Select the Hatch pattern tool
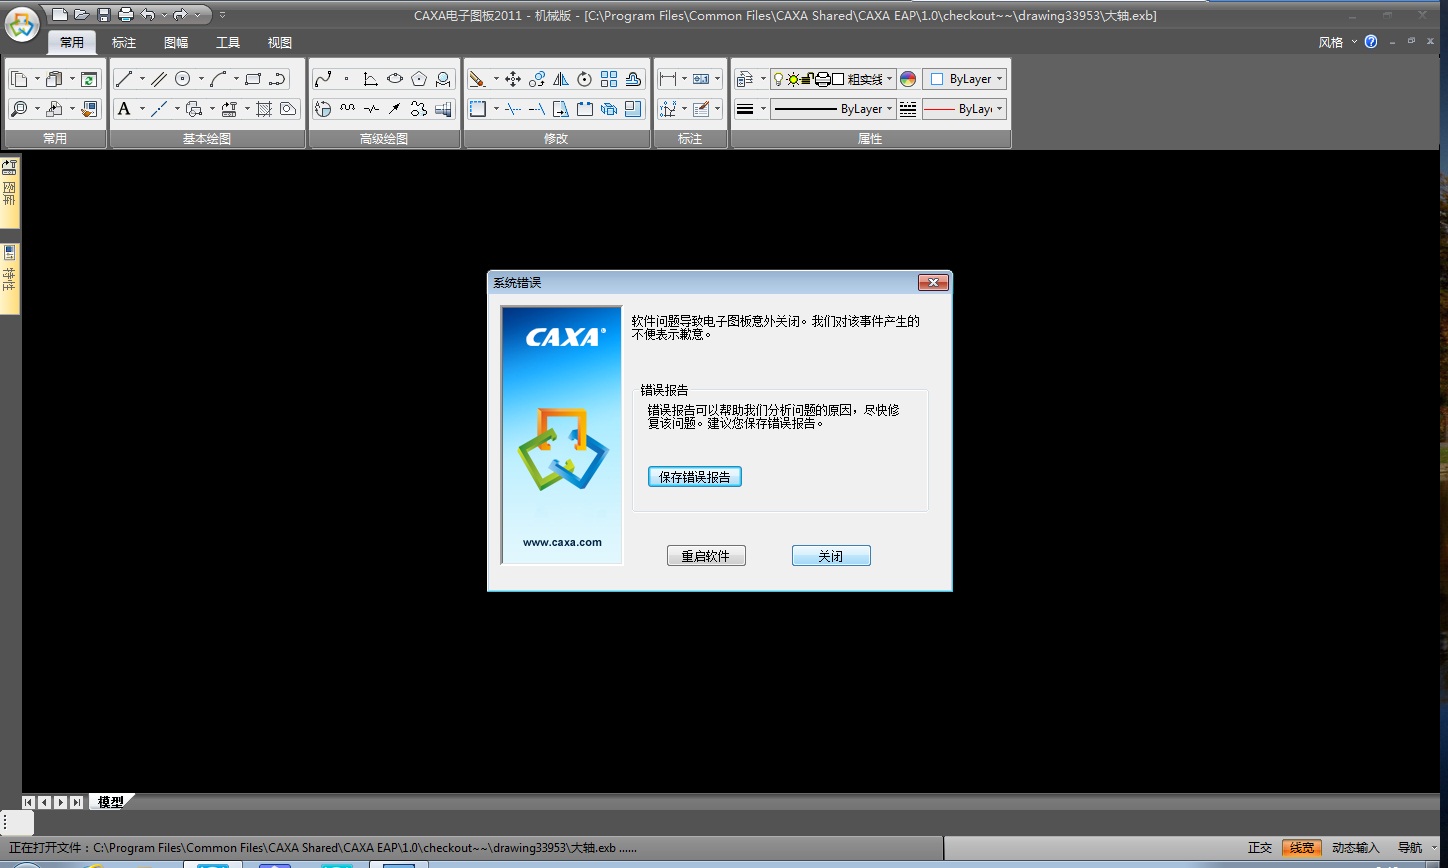This screenshot has height=868, width=1448. [265, 109]
